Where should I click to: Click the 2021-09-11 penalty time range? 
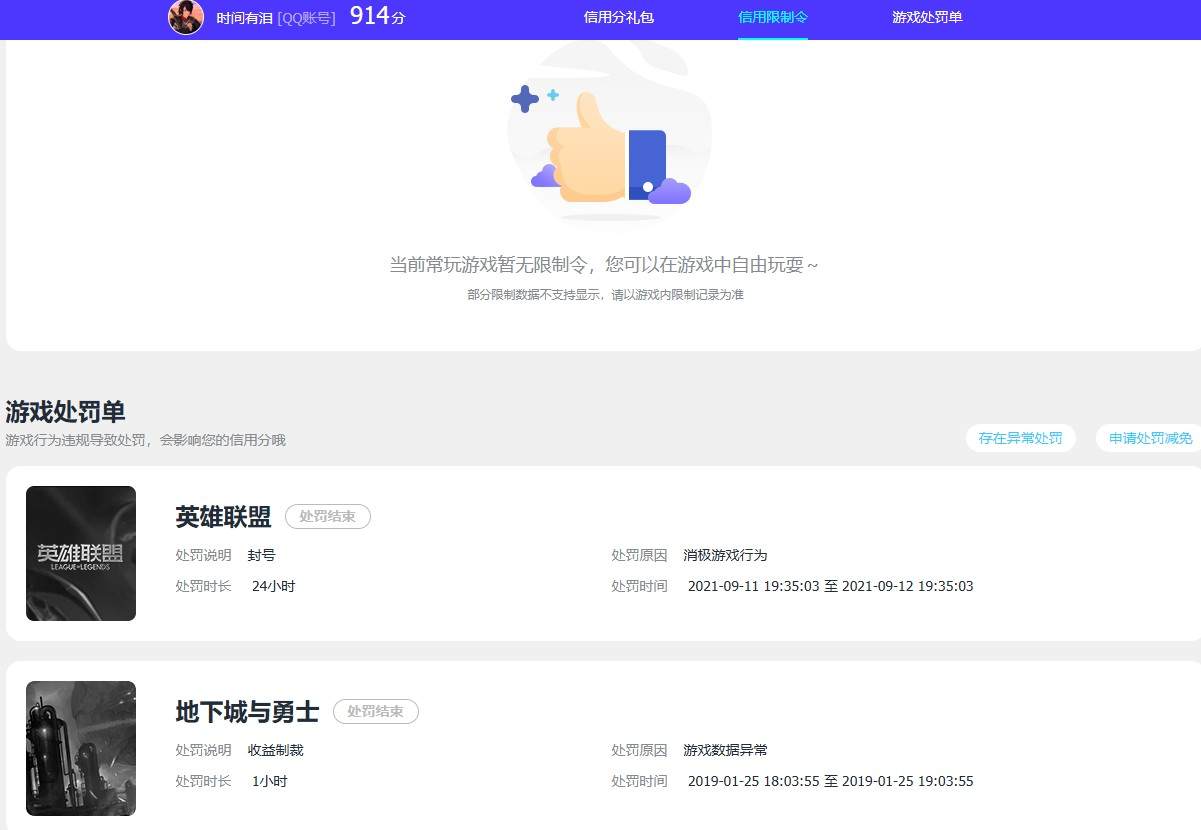[x=830, y=586]
